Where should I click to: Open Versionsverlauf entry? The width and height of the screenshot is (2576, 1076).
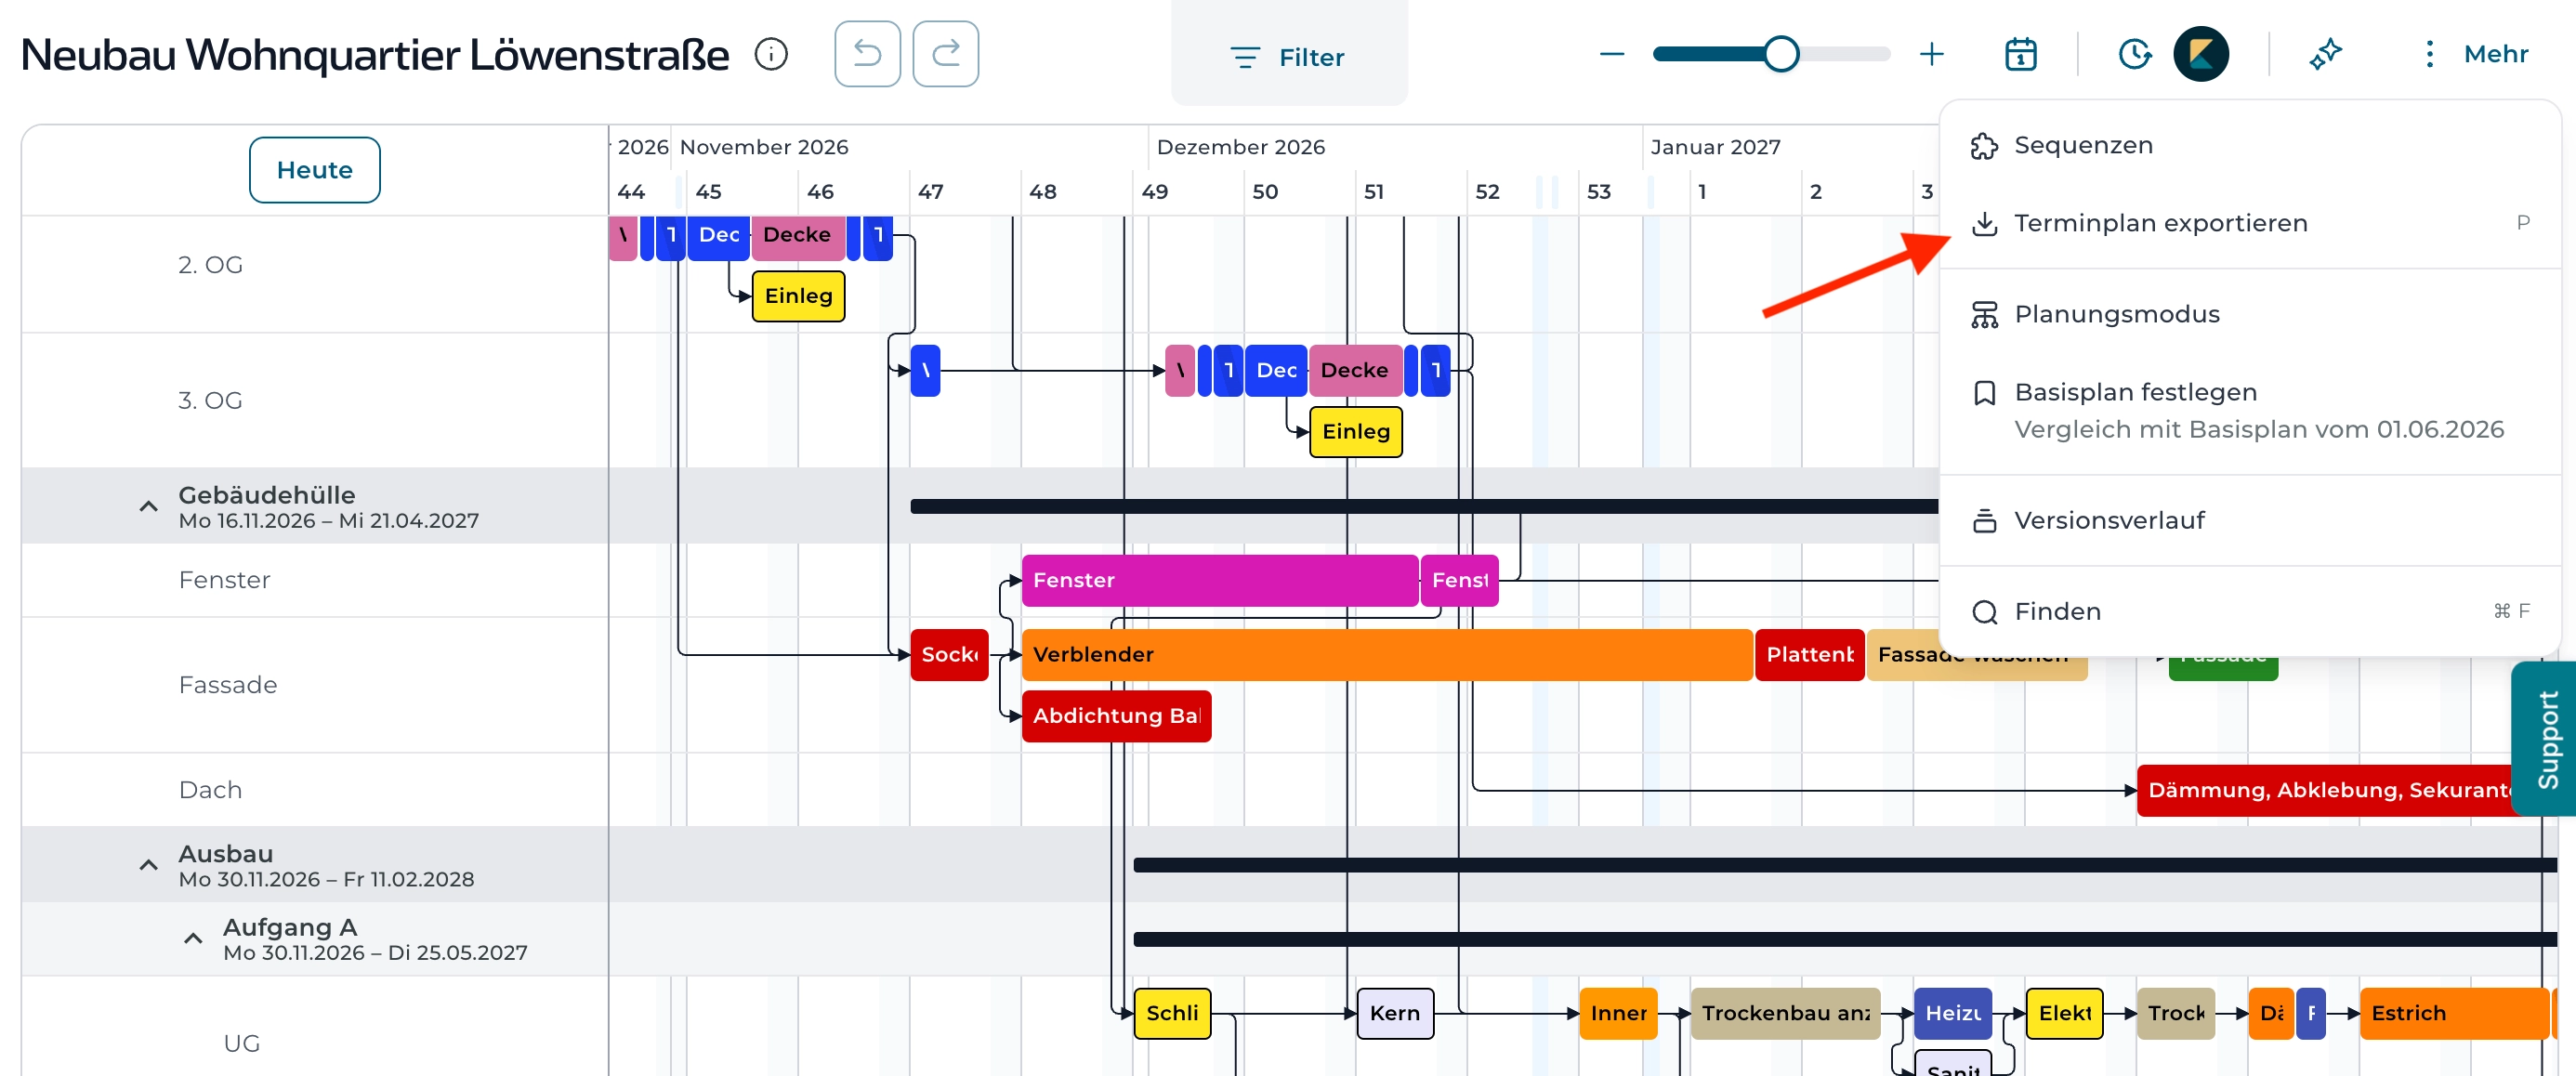(x=2250, y=521)
